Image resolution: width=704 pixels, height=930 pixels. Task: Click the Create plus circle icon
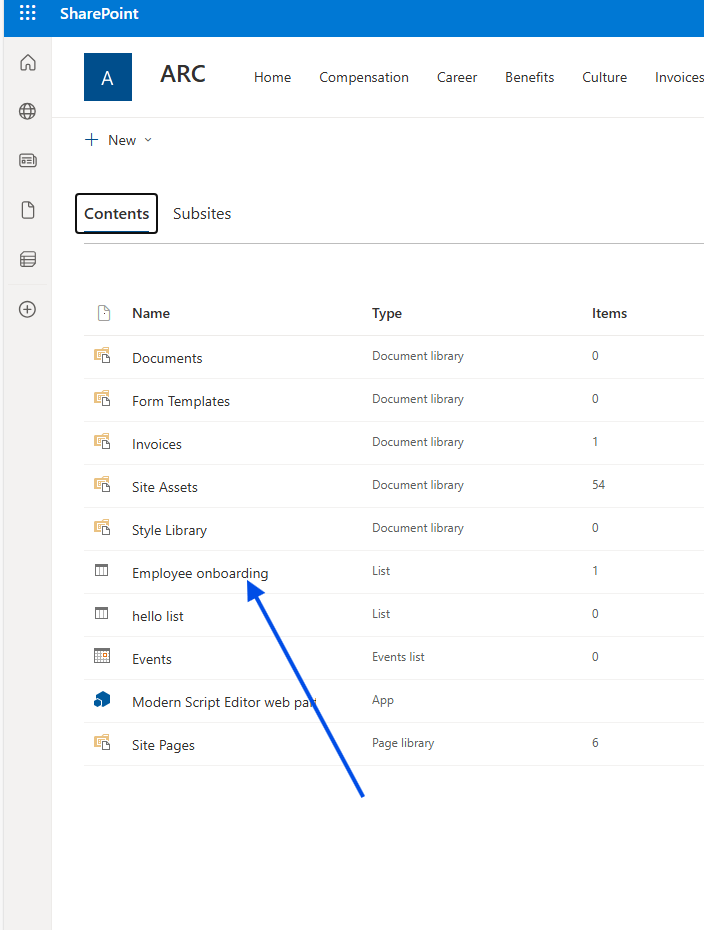[x=28, y=309]
